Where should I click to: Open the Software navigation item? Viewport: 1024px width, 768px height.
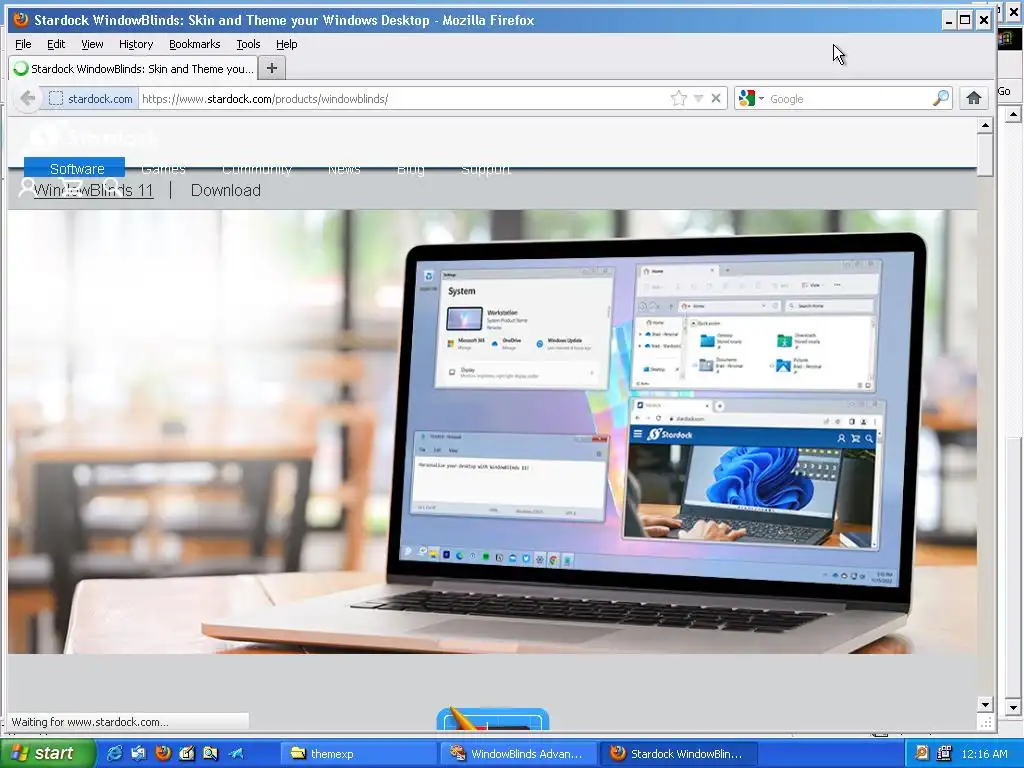click(x=76, y=168)
